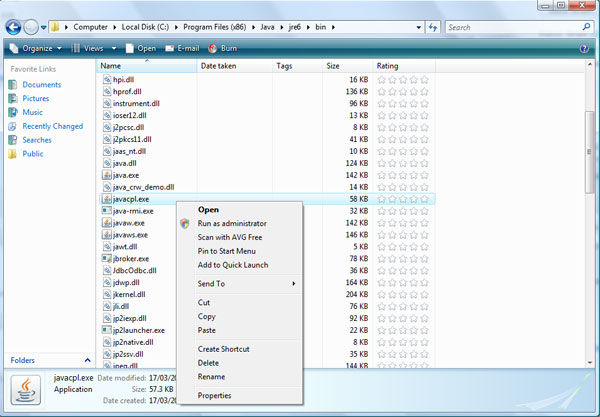Open Pictures in Favorite Links
Screen dimensions: 600x417
coord(36,98)
